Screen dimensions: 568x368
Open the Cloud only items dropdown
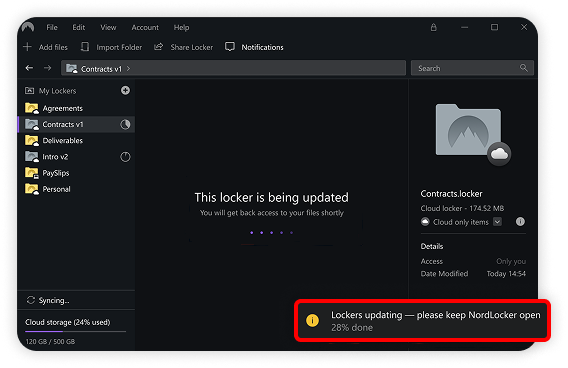tap(497, 222)
